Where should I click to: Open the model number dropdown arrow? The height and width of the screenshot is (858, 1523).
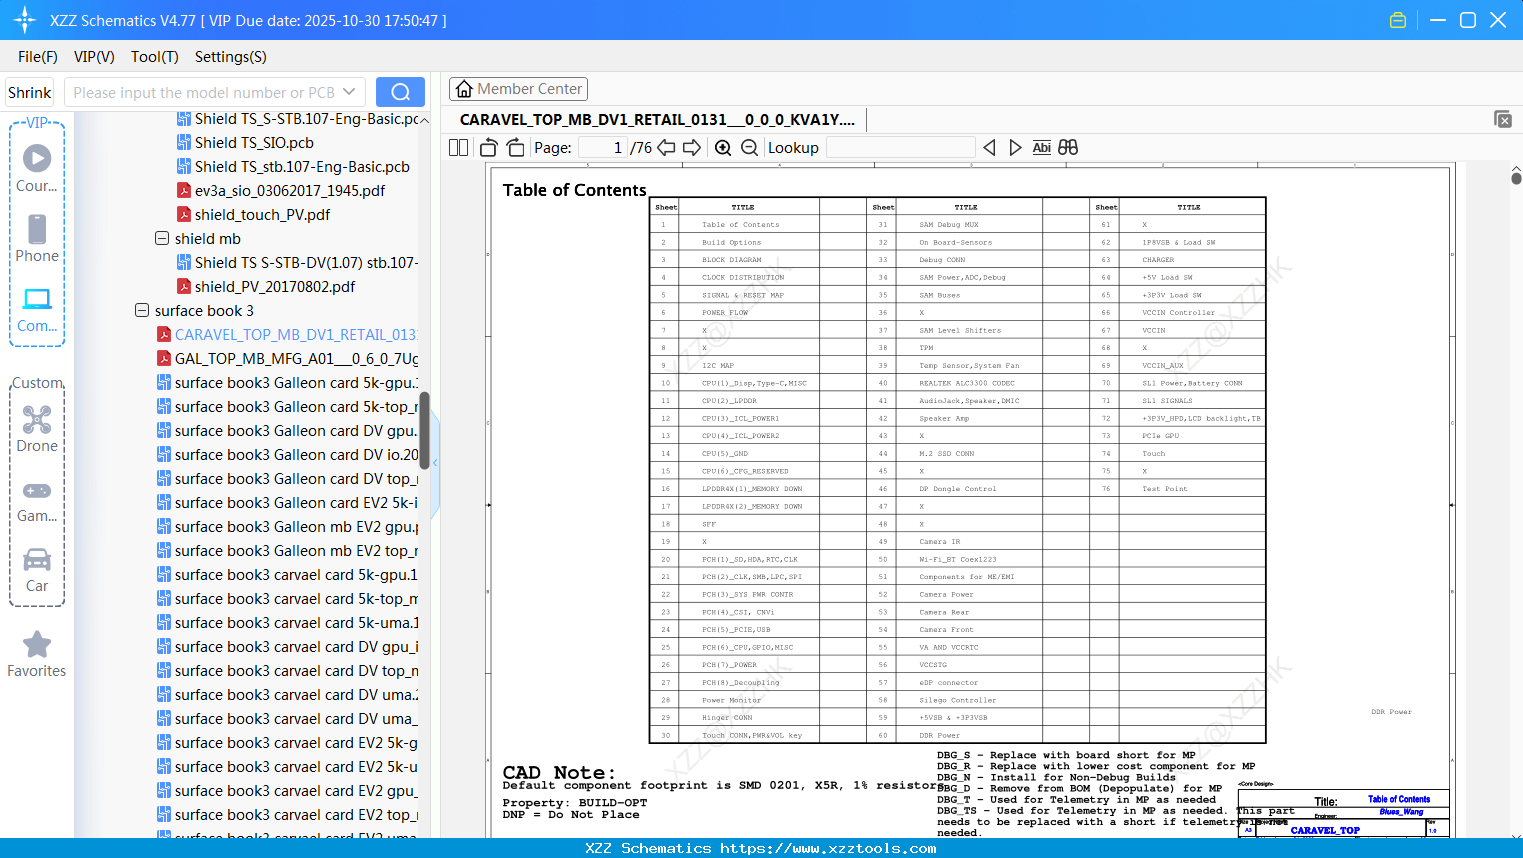(349, 92)
